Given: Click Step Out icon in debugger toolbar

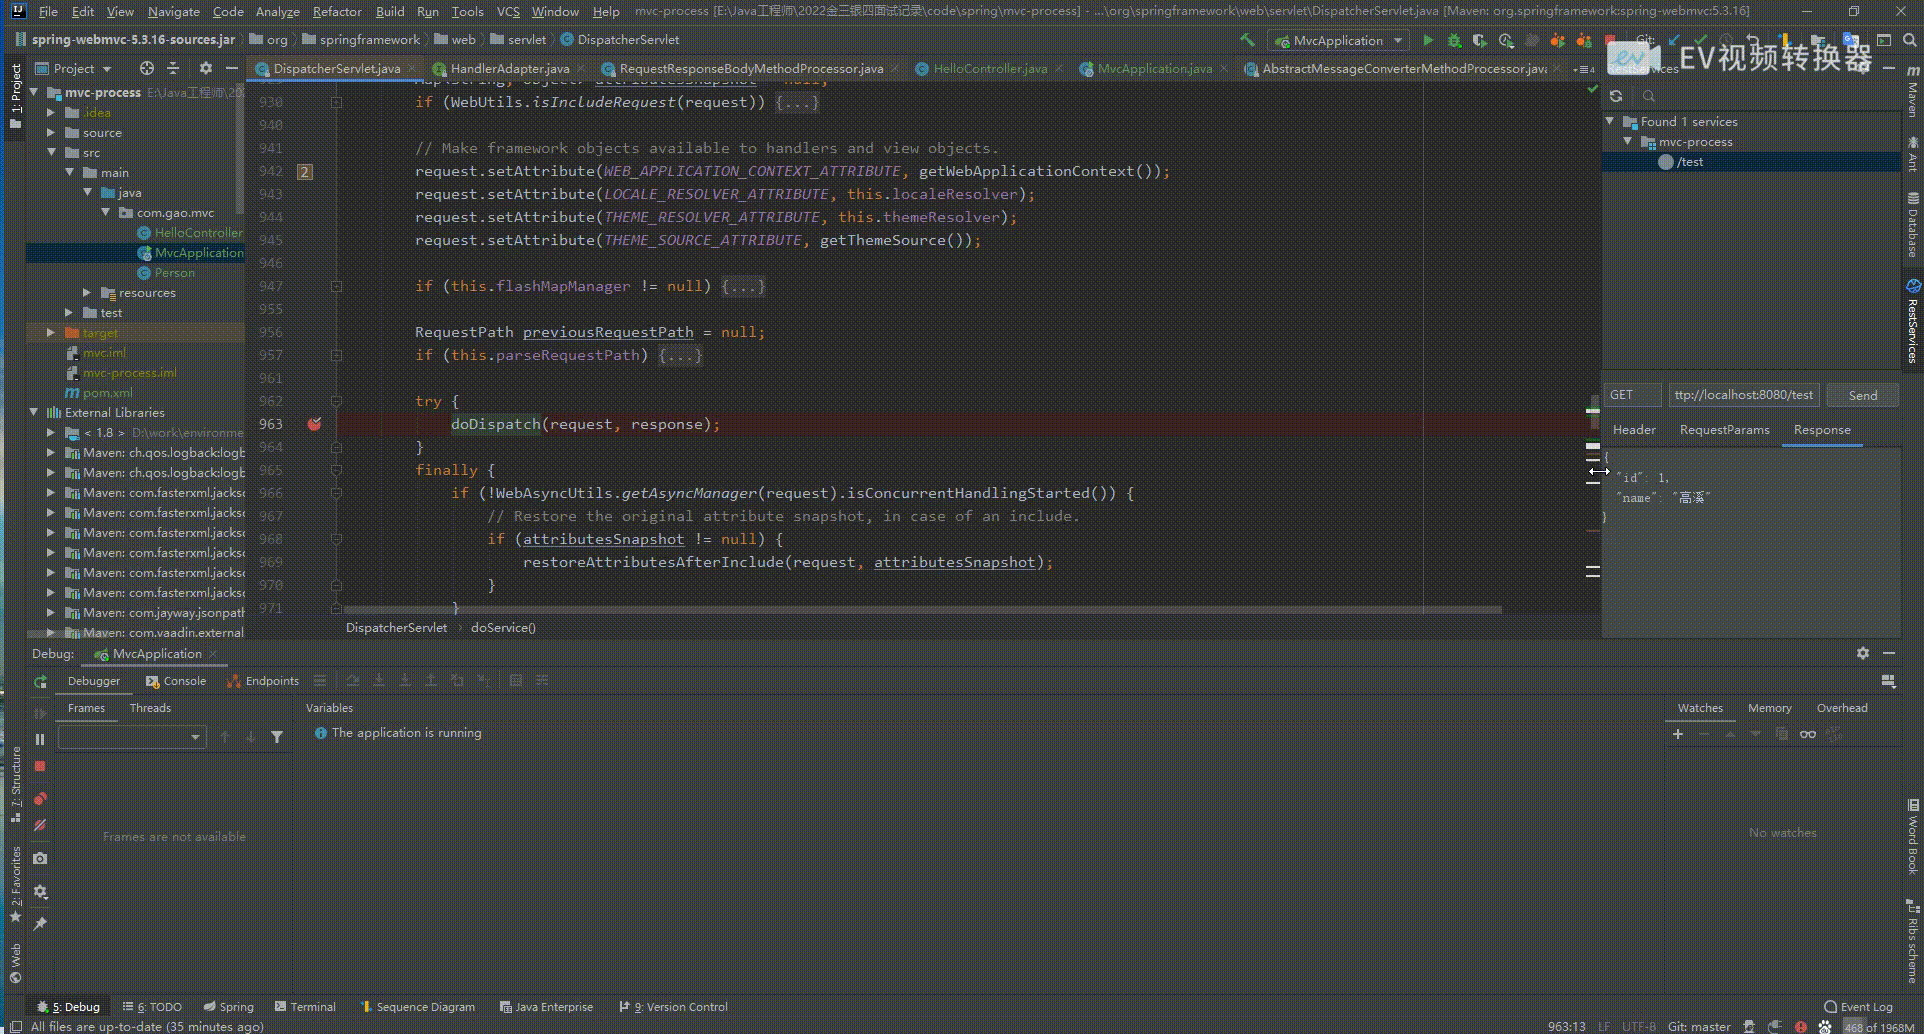Looking at the screenshot, I should coord(431,680).
